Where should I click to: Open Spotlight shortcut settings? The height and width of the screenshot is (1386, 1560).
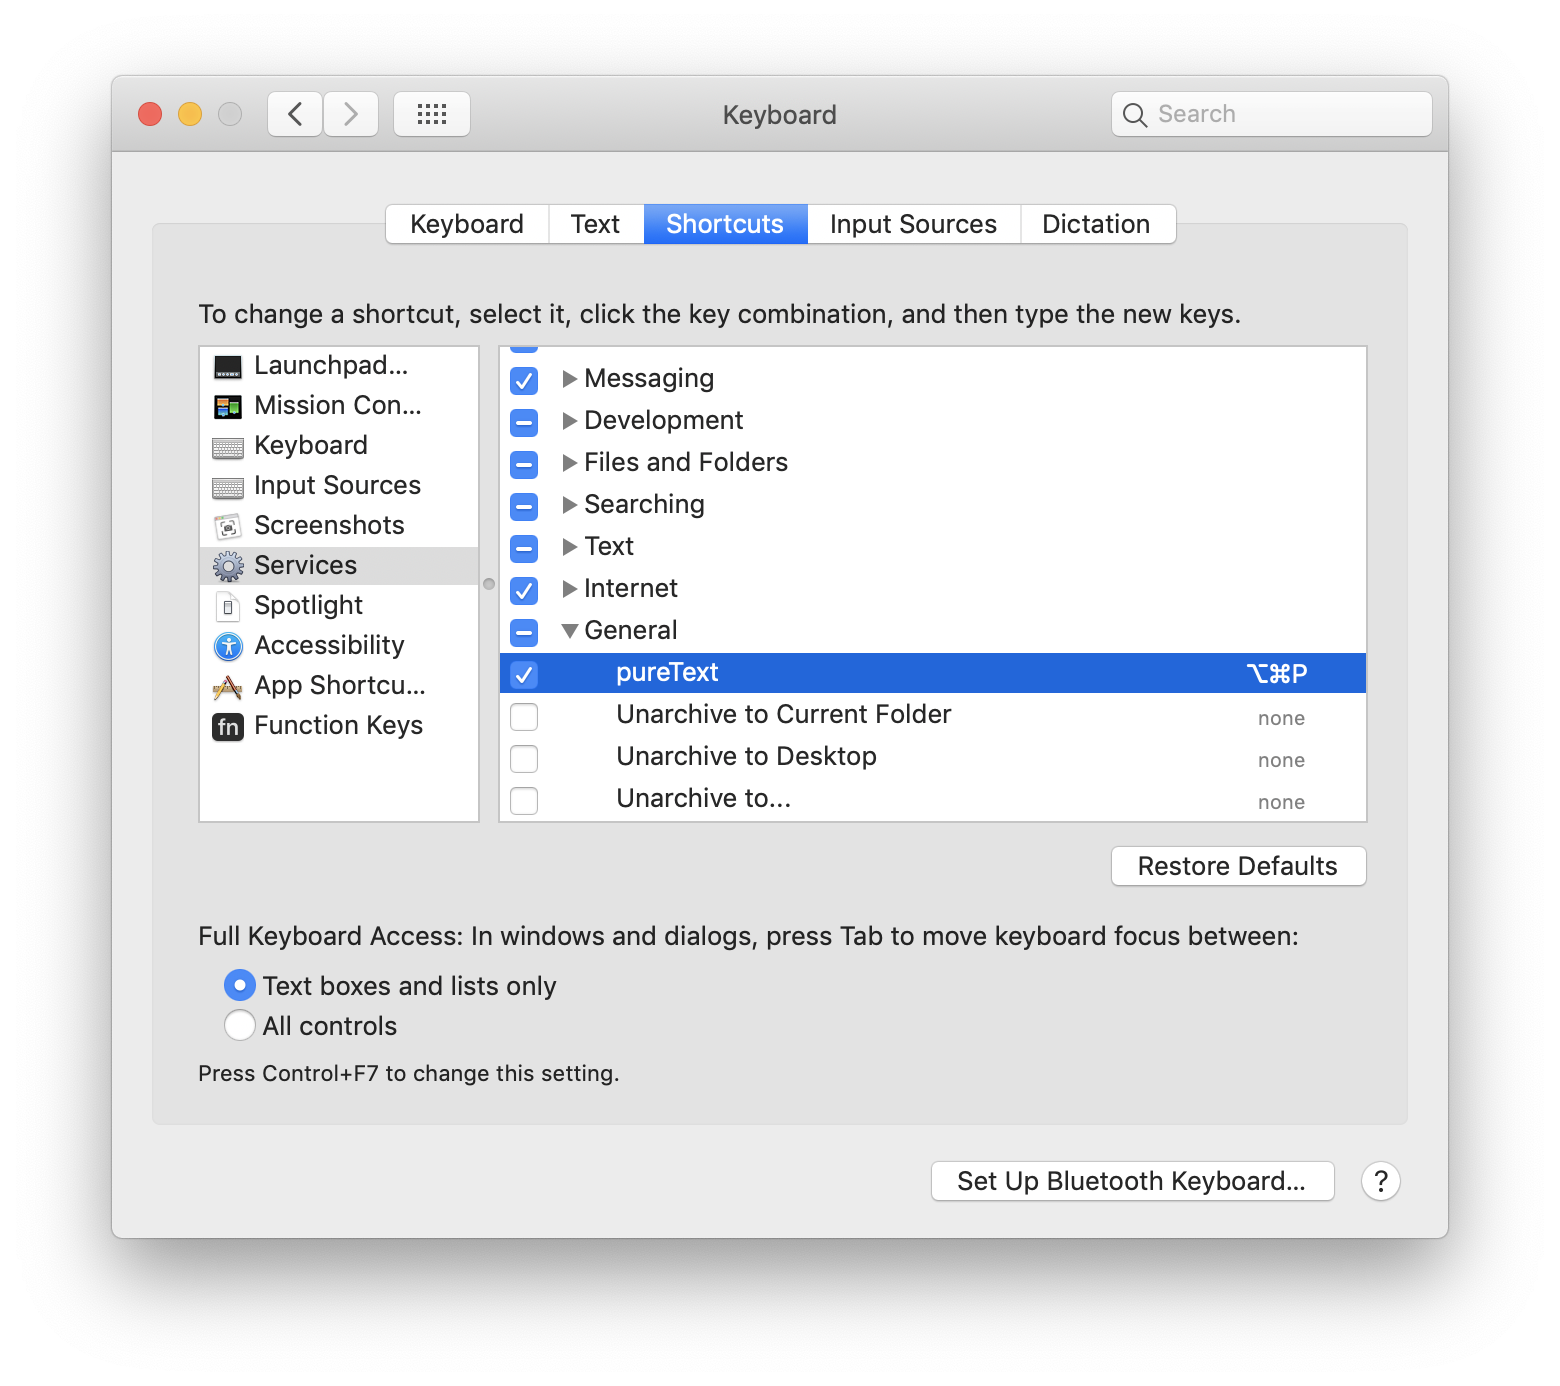(x=308, y=605)
